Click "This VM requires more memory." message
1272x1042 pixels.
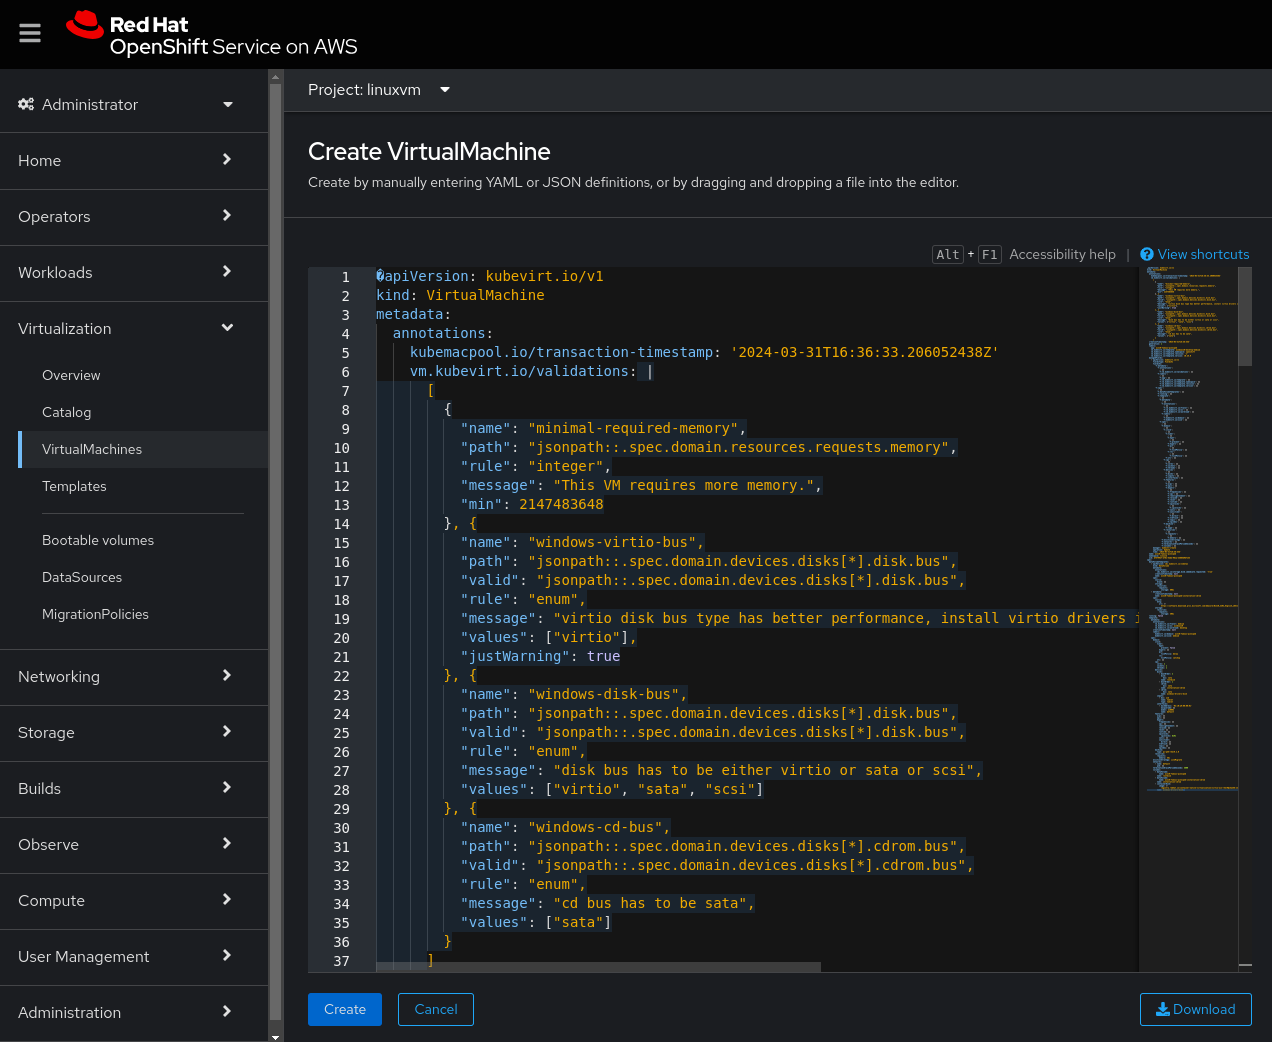pos(684,485)
